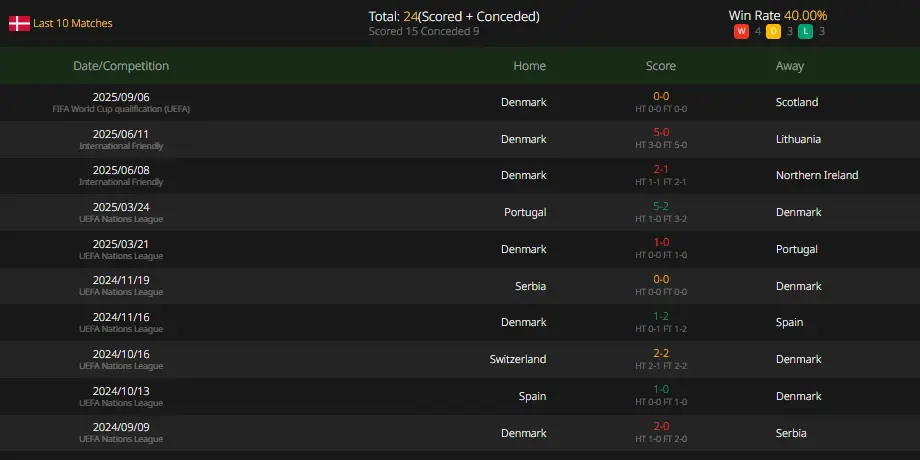
Task: Click the Home column header
Action: 529,66
